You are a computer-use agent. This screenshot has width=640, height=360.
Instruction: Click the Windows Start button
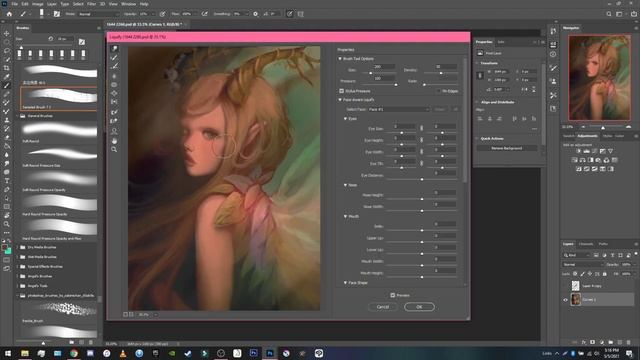[x=8, y=353]
